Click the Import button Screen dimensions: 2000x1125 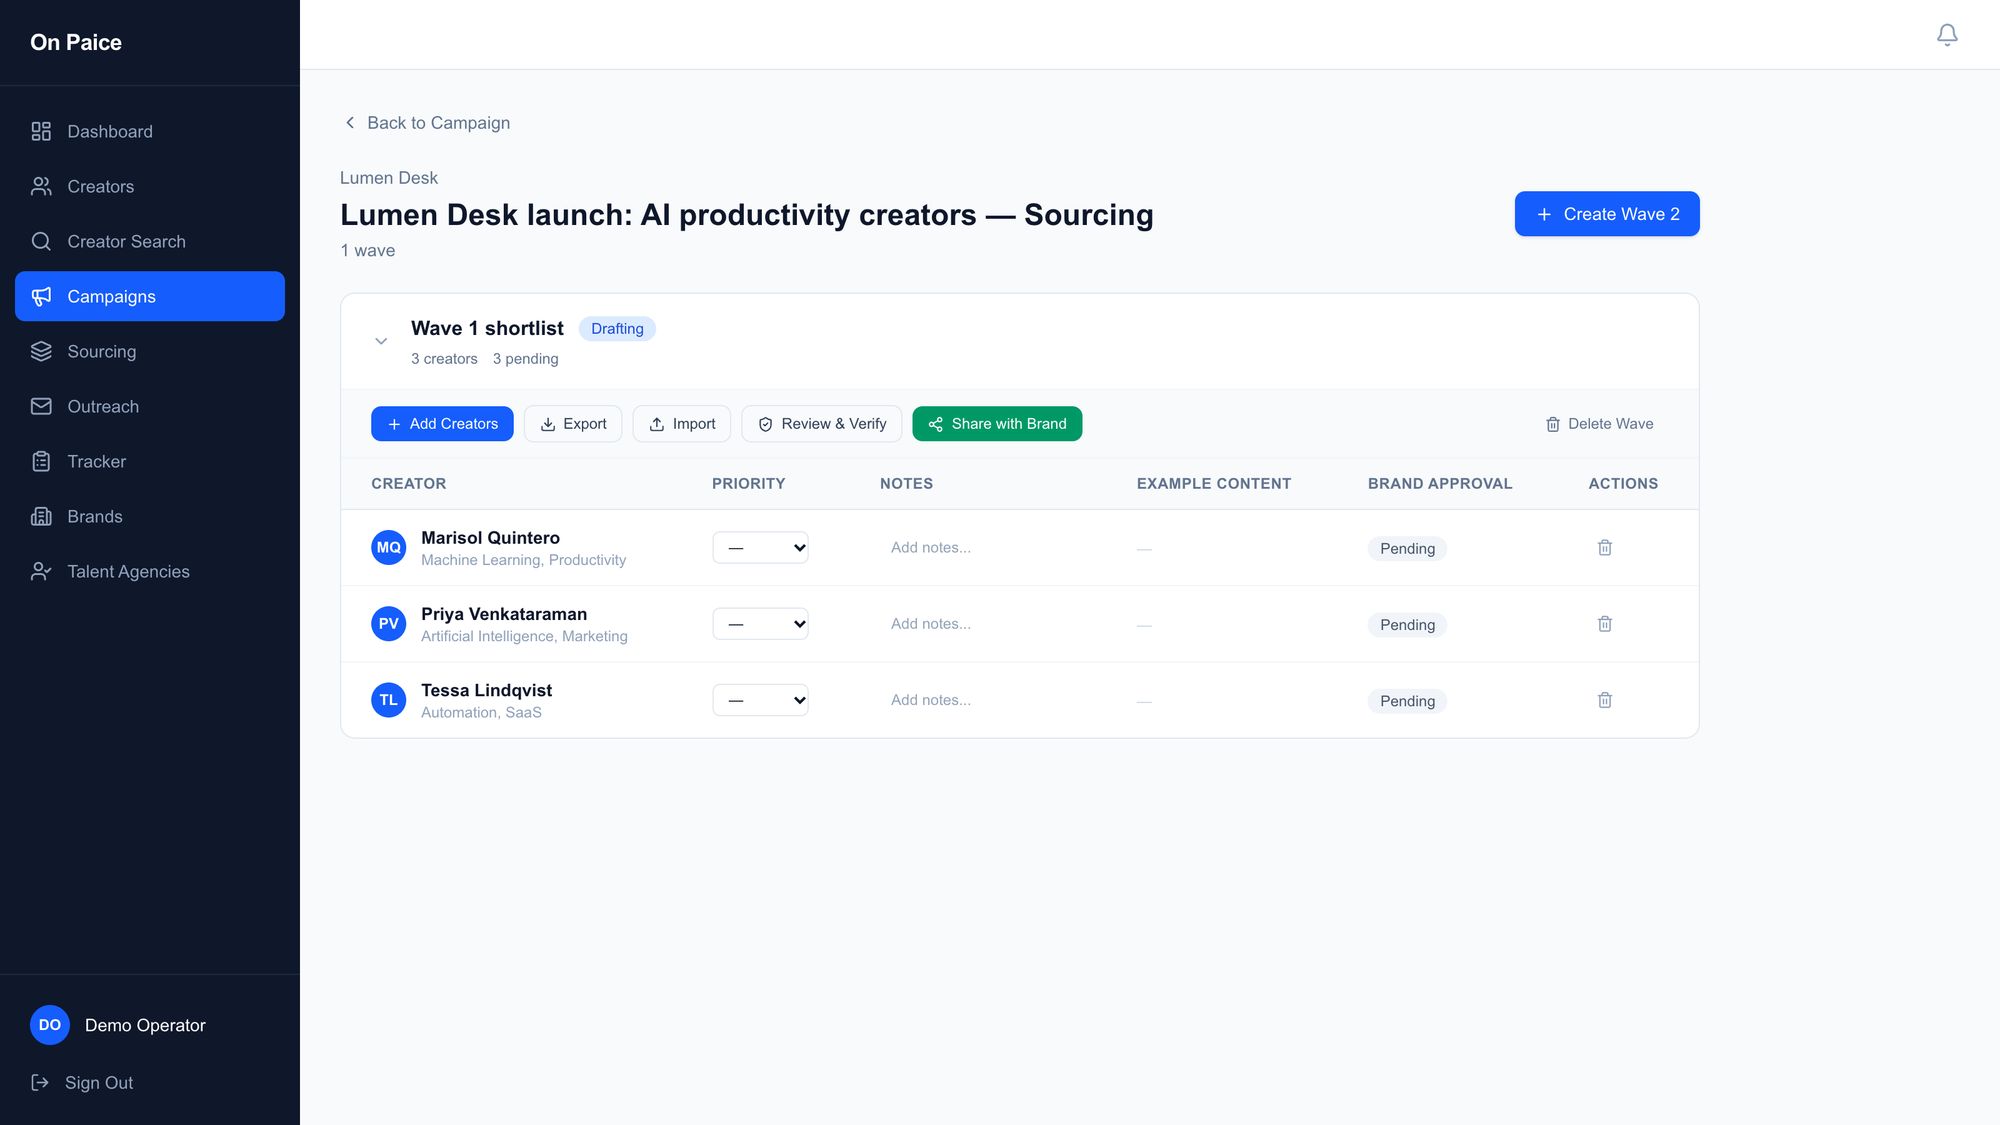(682, 424)
